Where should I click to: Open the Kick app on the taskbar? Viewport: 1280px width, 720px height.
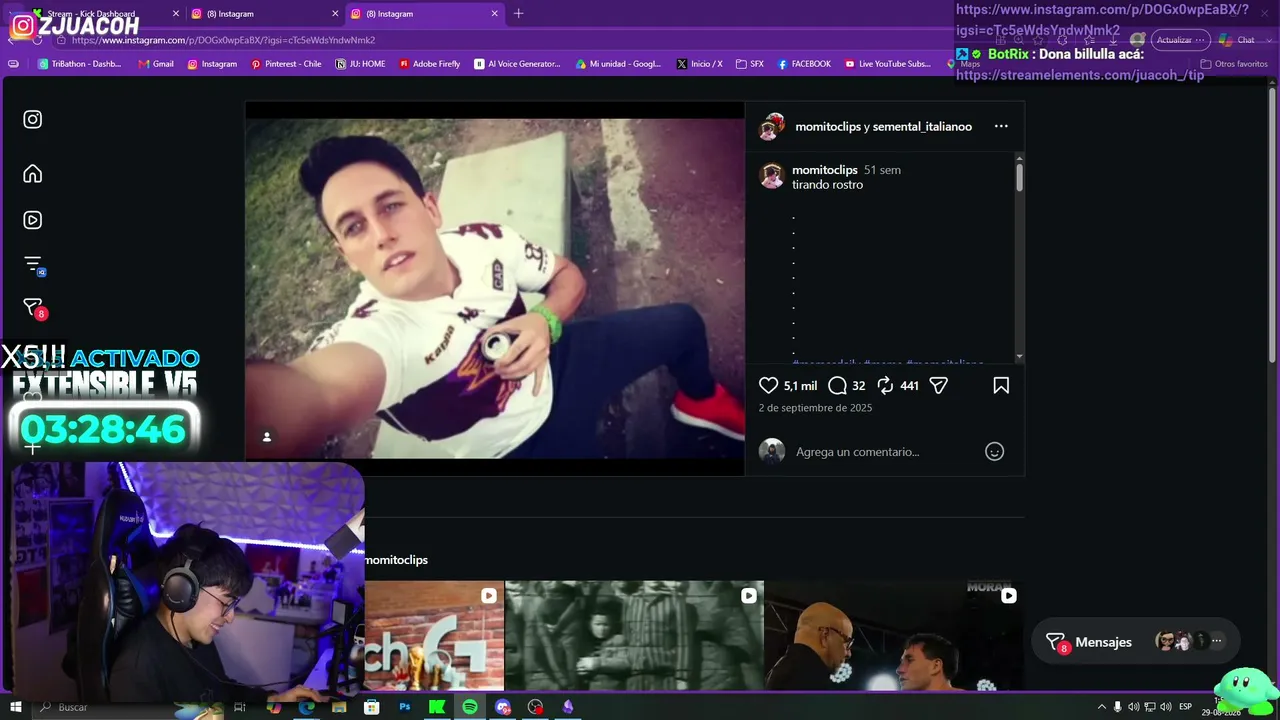(437, 707)
